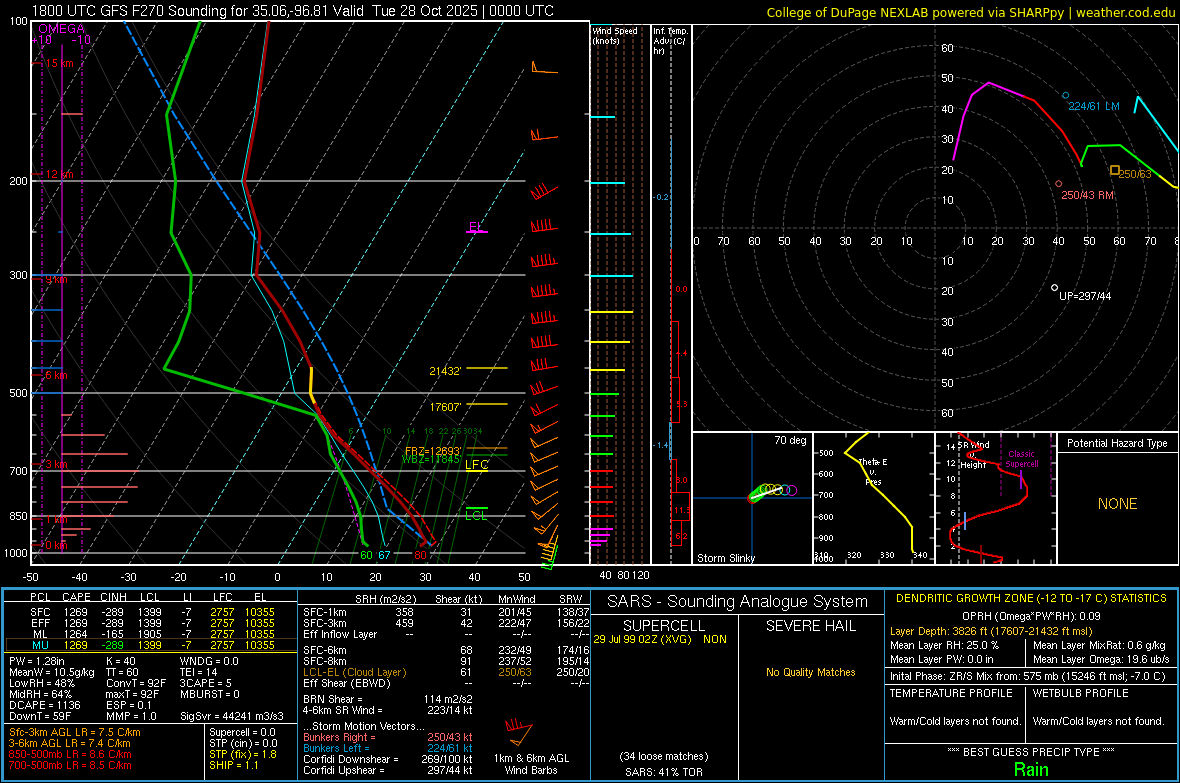Click the FRZ=12693' freezing level label

[433, 452]
